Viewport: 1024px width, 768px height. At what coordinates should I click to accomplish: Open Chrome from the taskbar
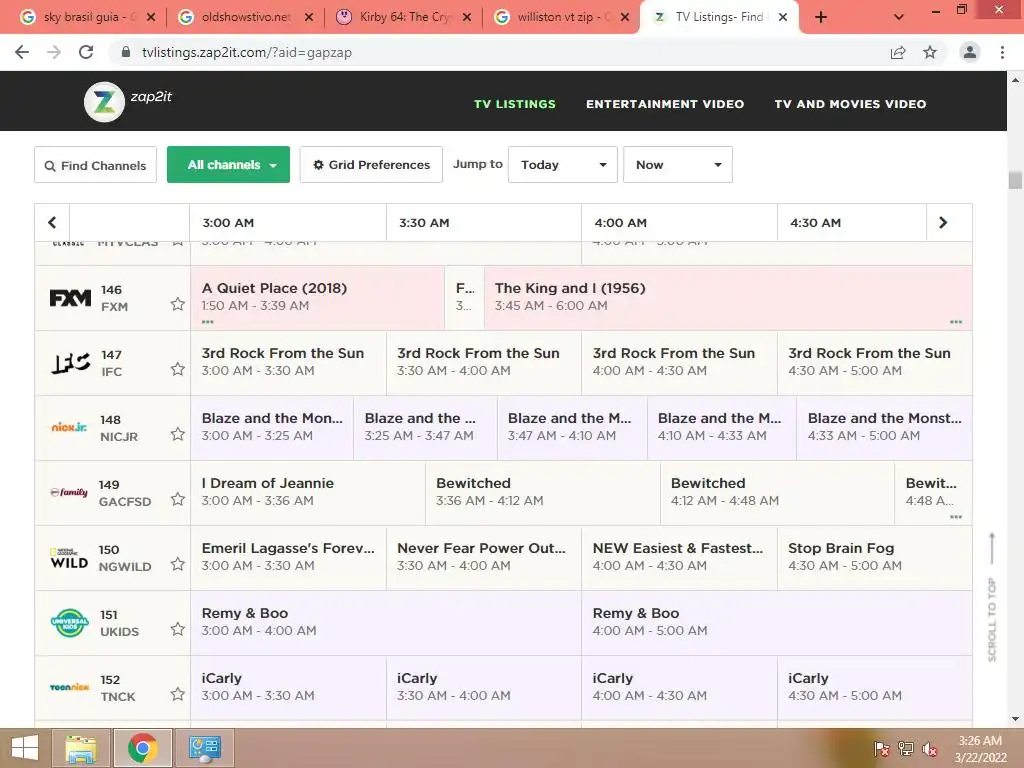pyautogui.click(x=142, y=748)
